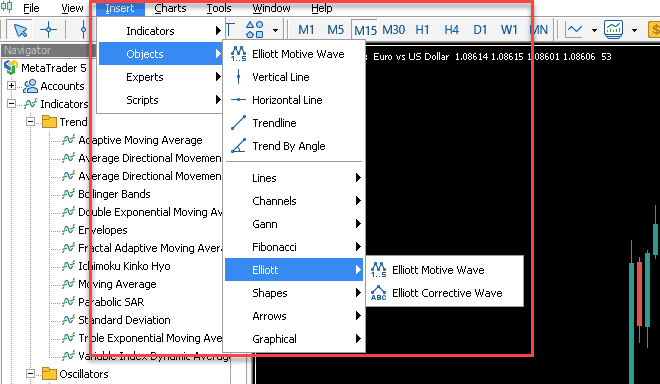The image size is (660, 384).
Task: Select Moving Average in Navigator
Action: click(117, 284)
